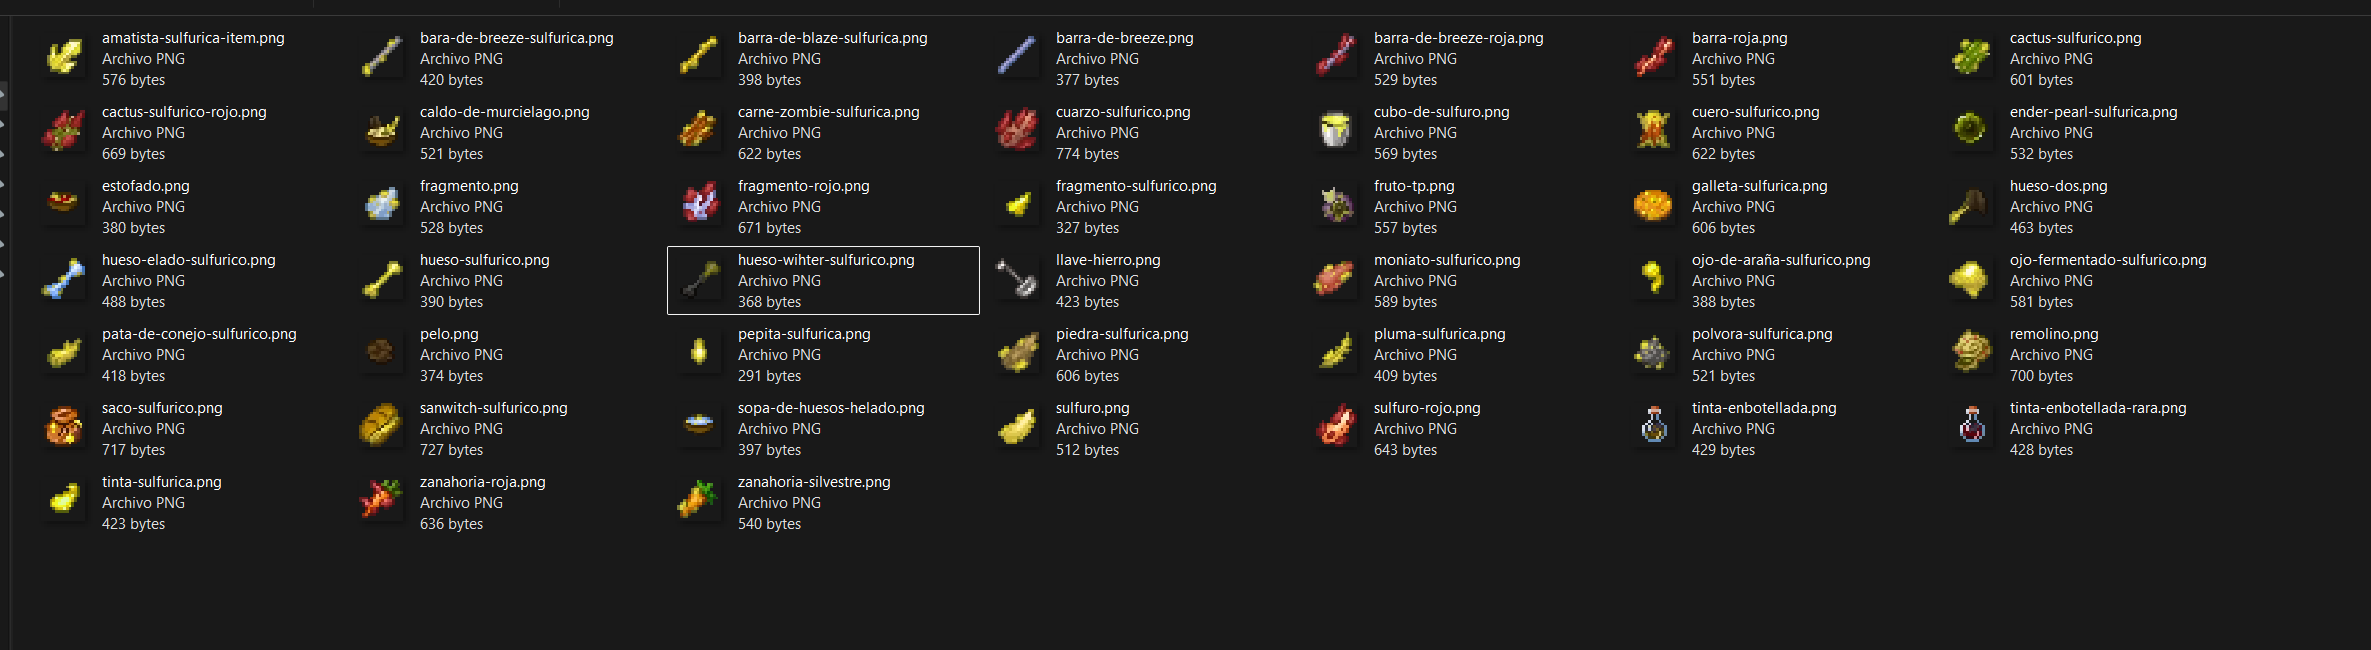Viewport: 2371px width, 650px height.
Task: Select the highlighted hueso-wihter-sulfurico.png item
Action: 823,280
